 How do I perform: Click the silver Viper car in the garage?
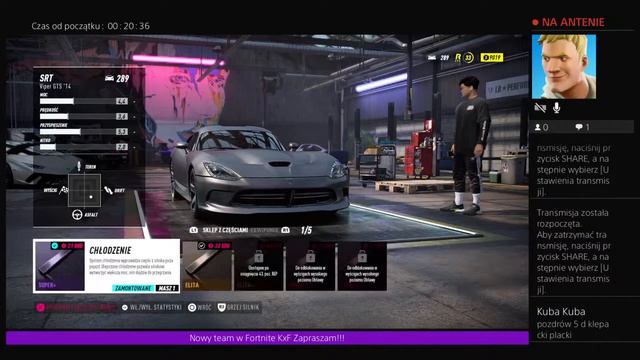pyautogui.click(x=260, y=171)
